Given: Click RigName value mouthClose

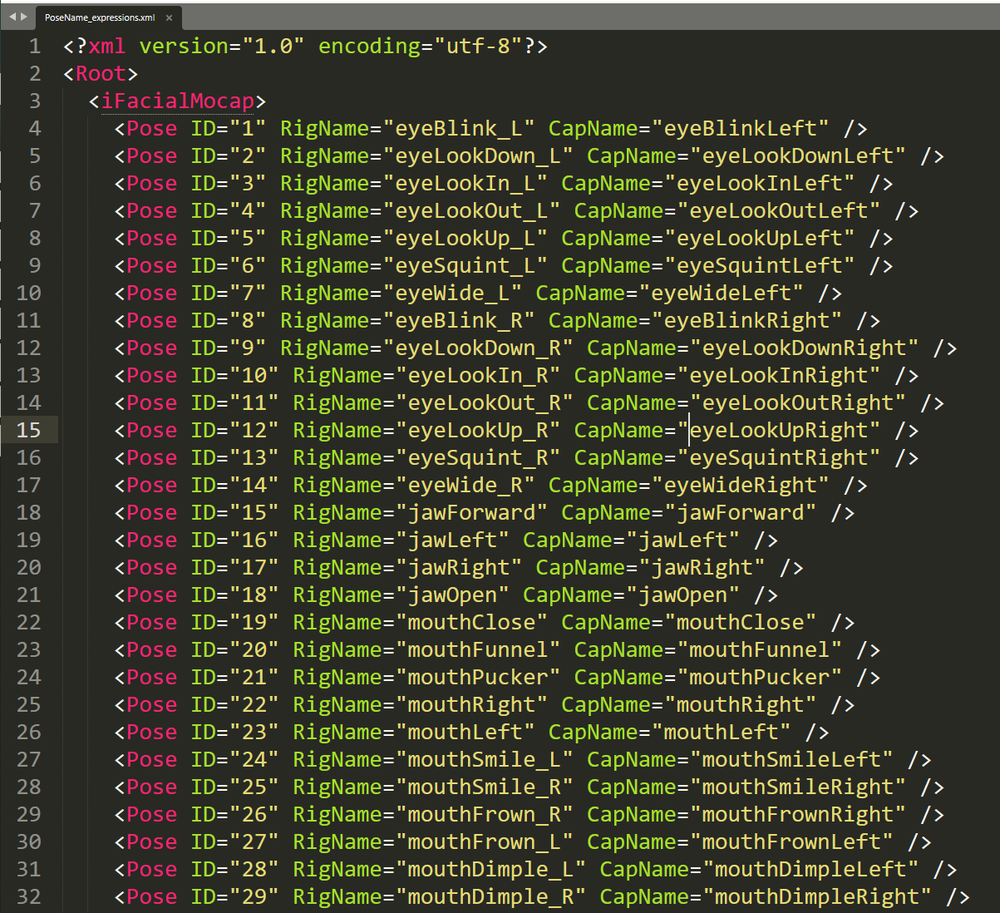Looking at the screenshot, I should pyautogui.click(x=471, y=622).
